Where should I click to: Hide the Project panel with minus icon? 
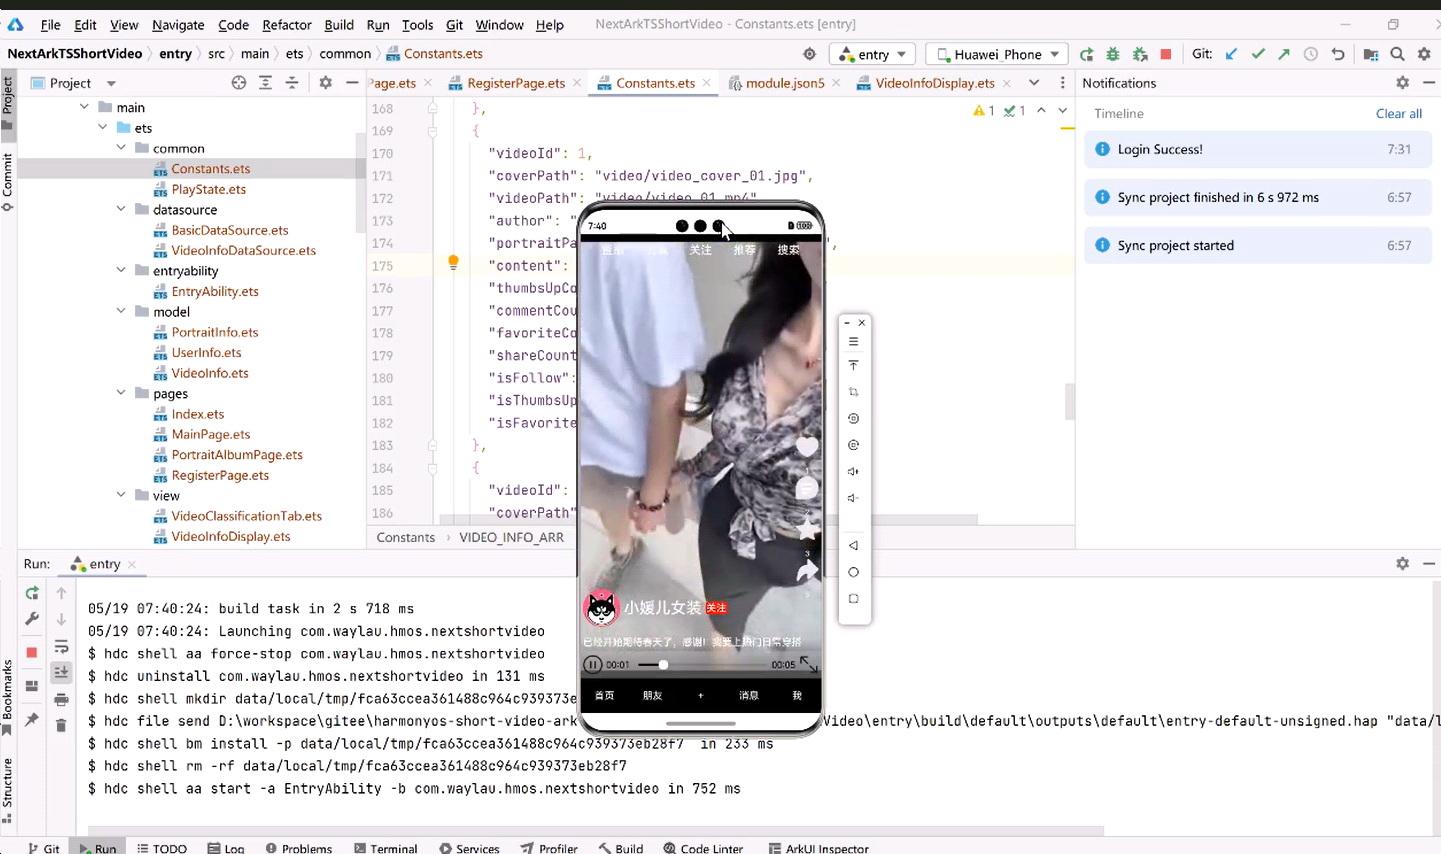pyautogui.click(x=352, y=83)
